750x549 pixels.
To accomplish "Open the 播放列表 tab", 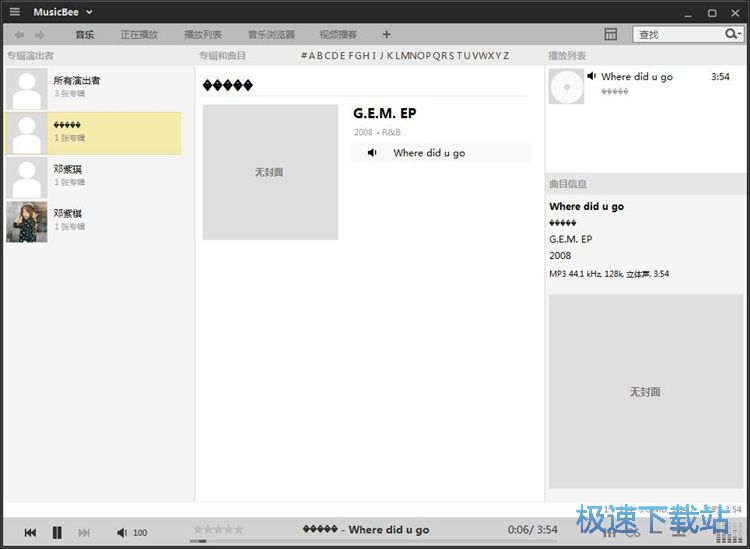I will click(x=203, y=34).
